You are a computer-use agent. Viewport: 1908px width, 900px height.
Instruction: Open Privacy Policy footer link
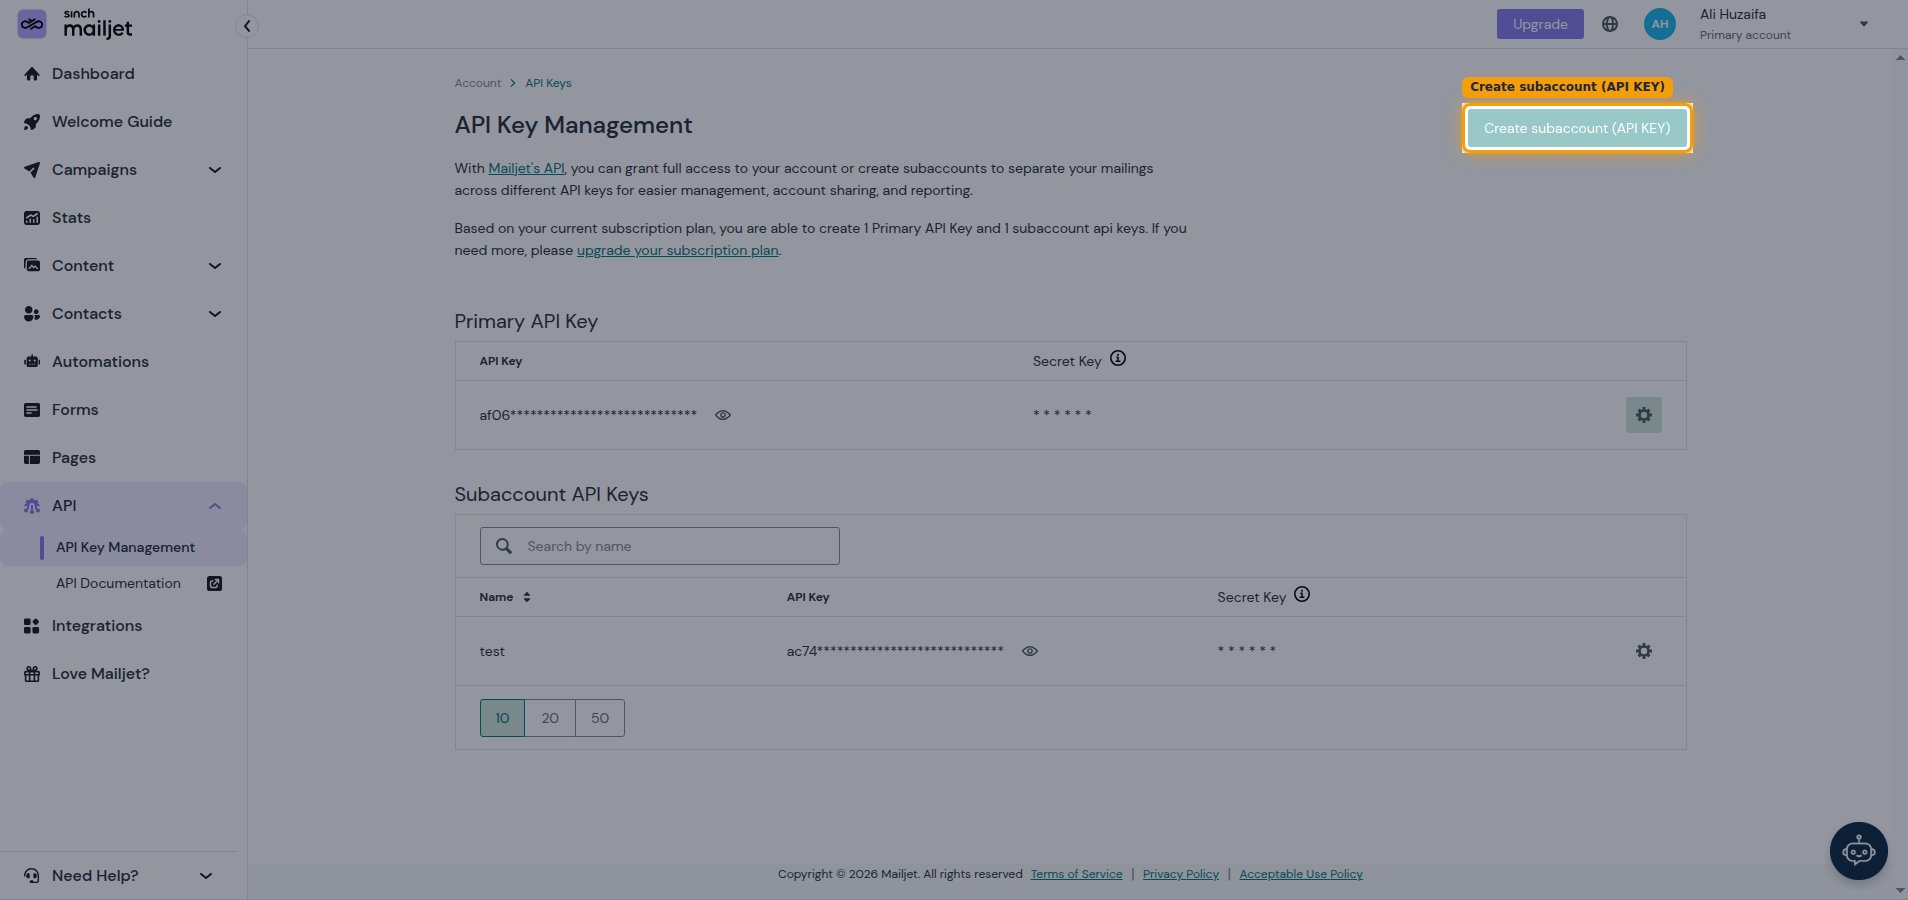tap(1181, 874)
